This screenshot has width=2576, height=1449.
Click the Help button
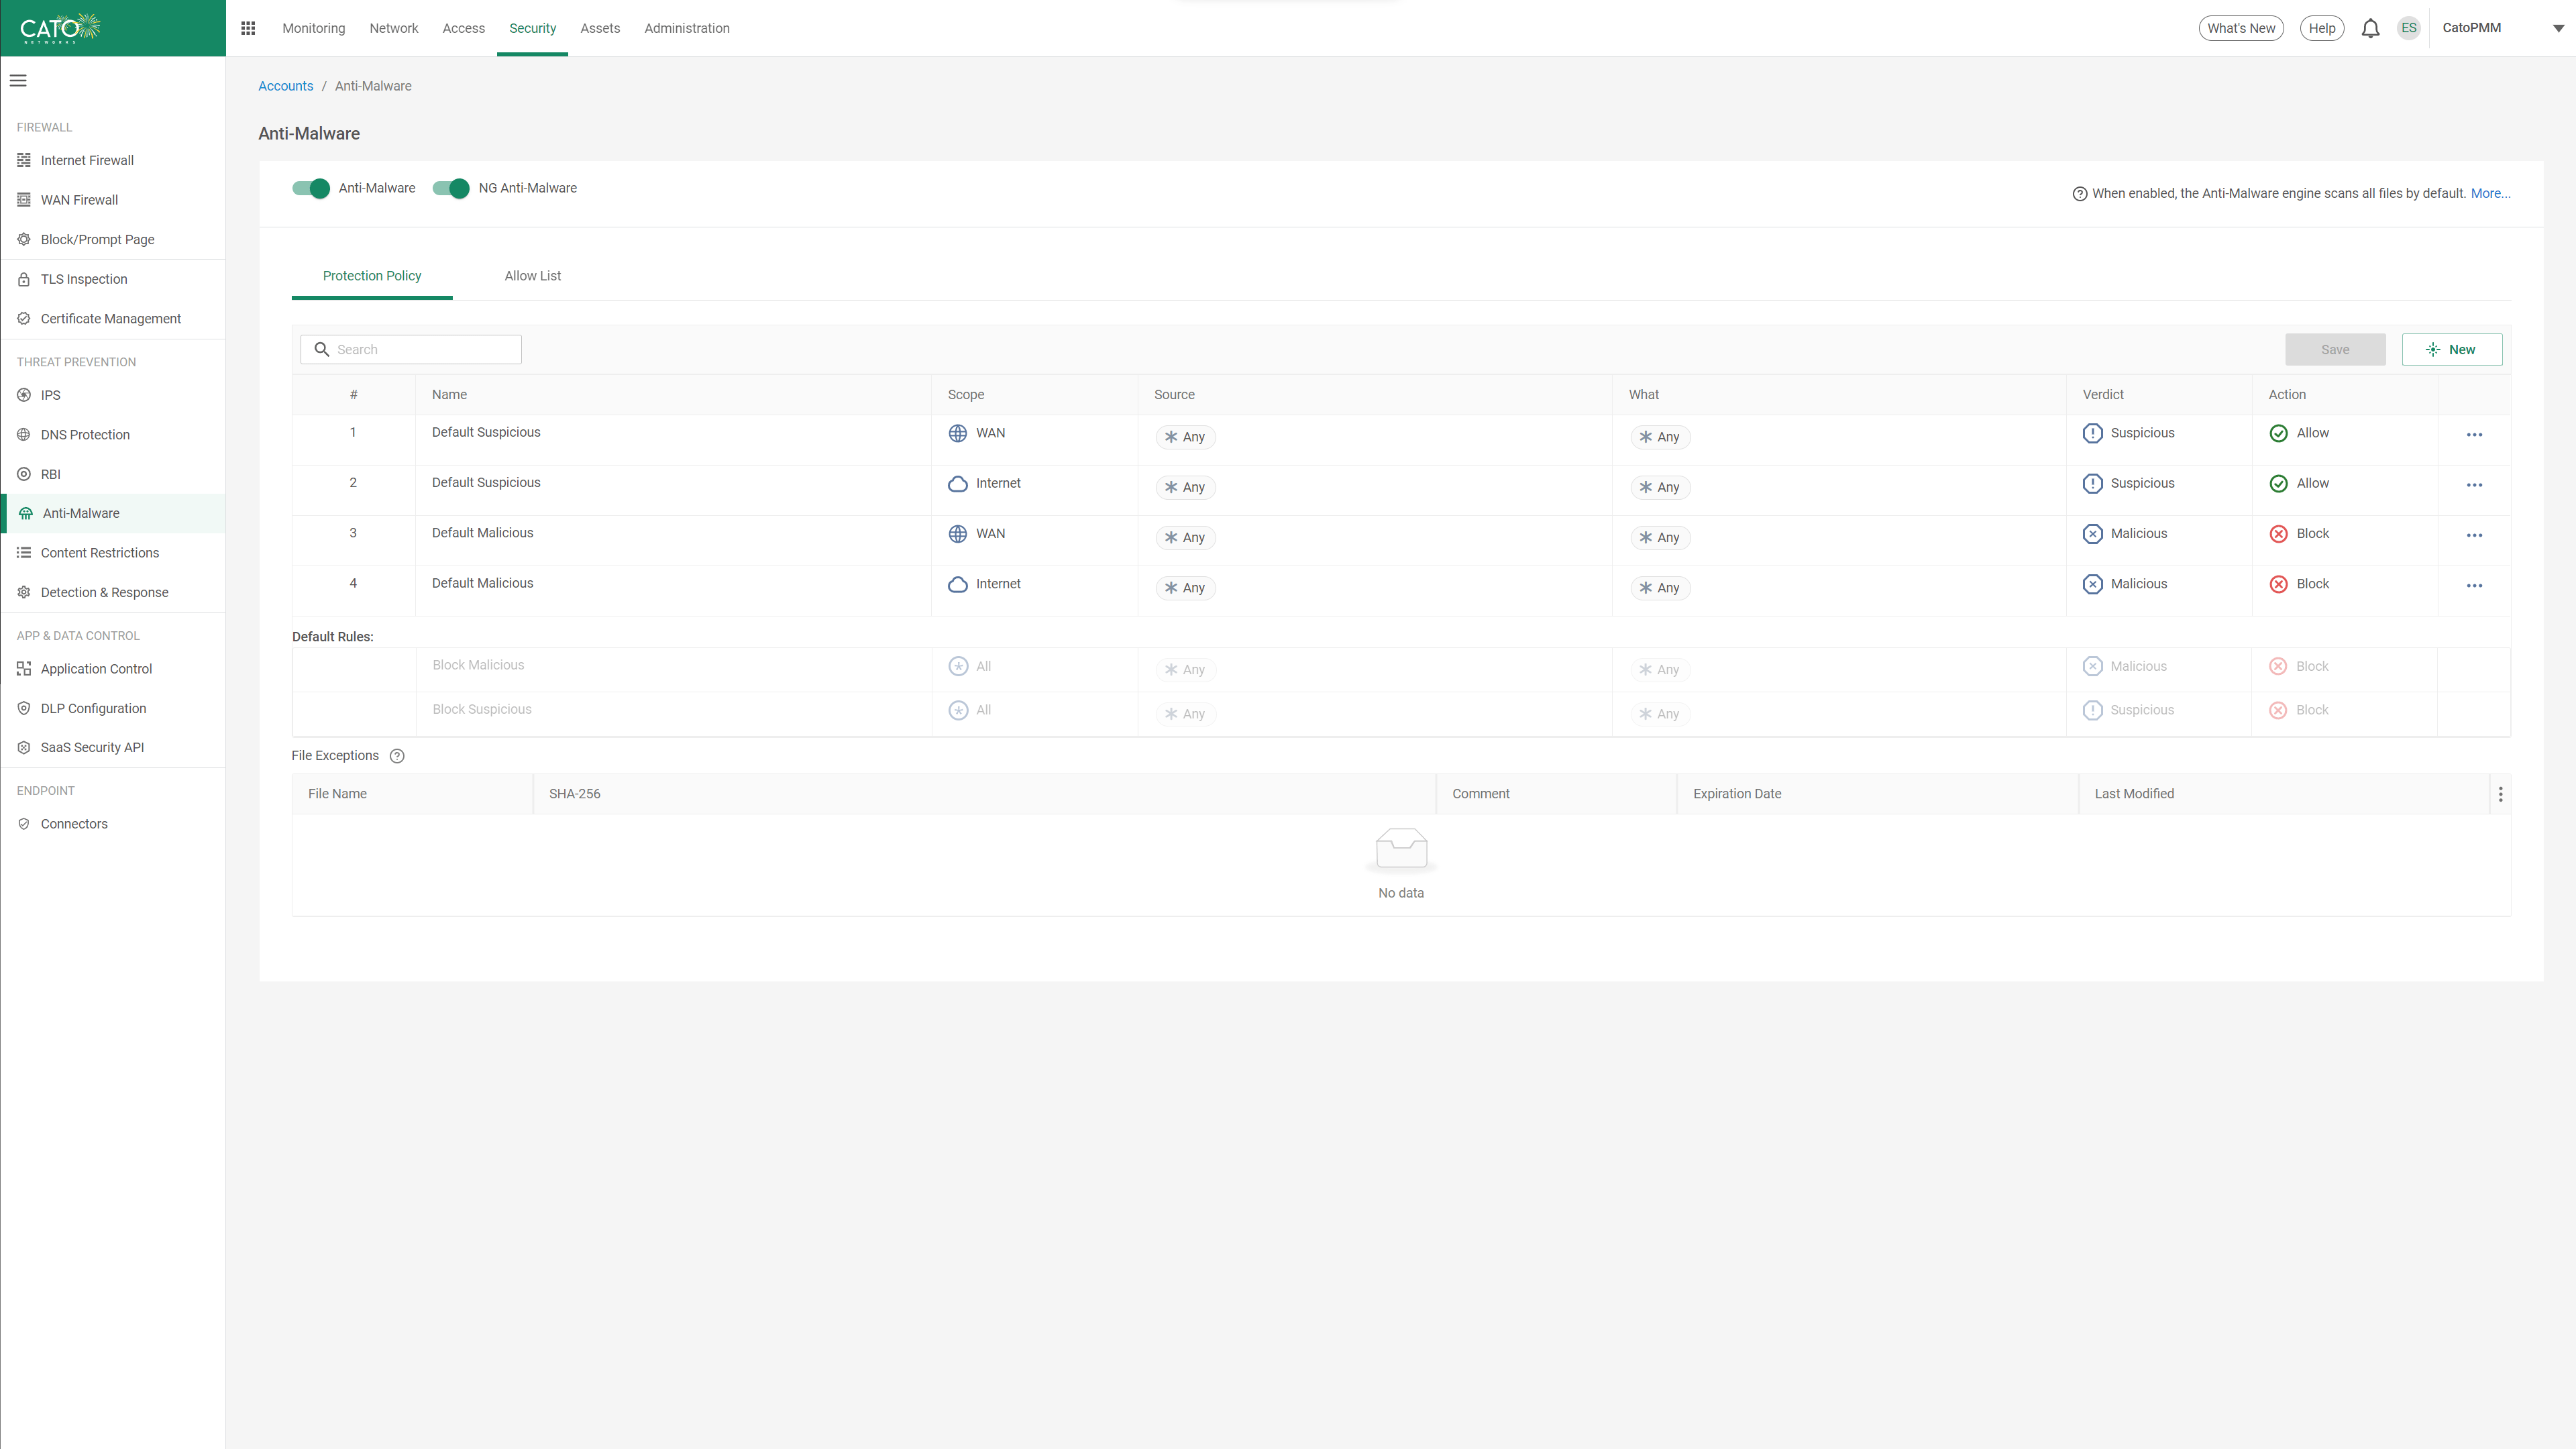[x=2322, y=28]
